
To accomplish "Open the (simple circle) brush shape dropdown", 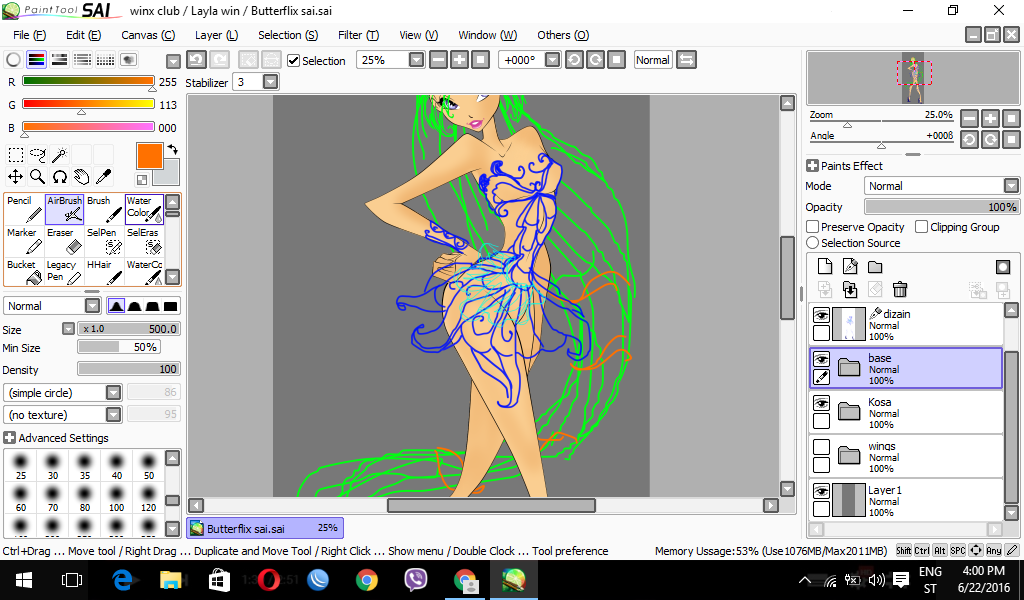I will (x=114, y=392).
